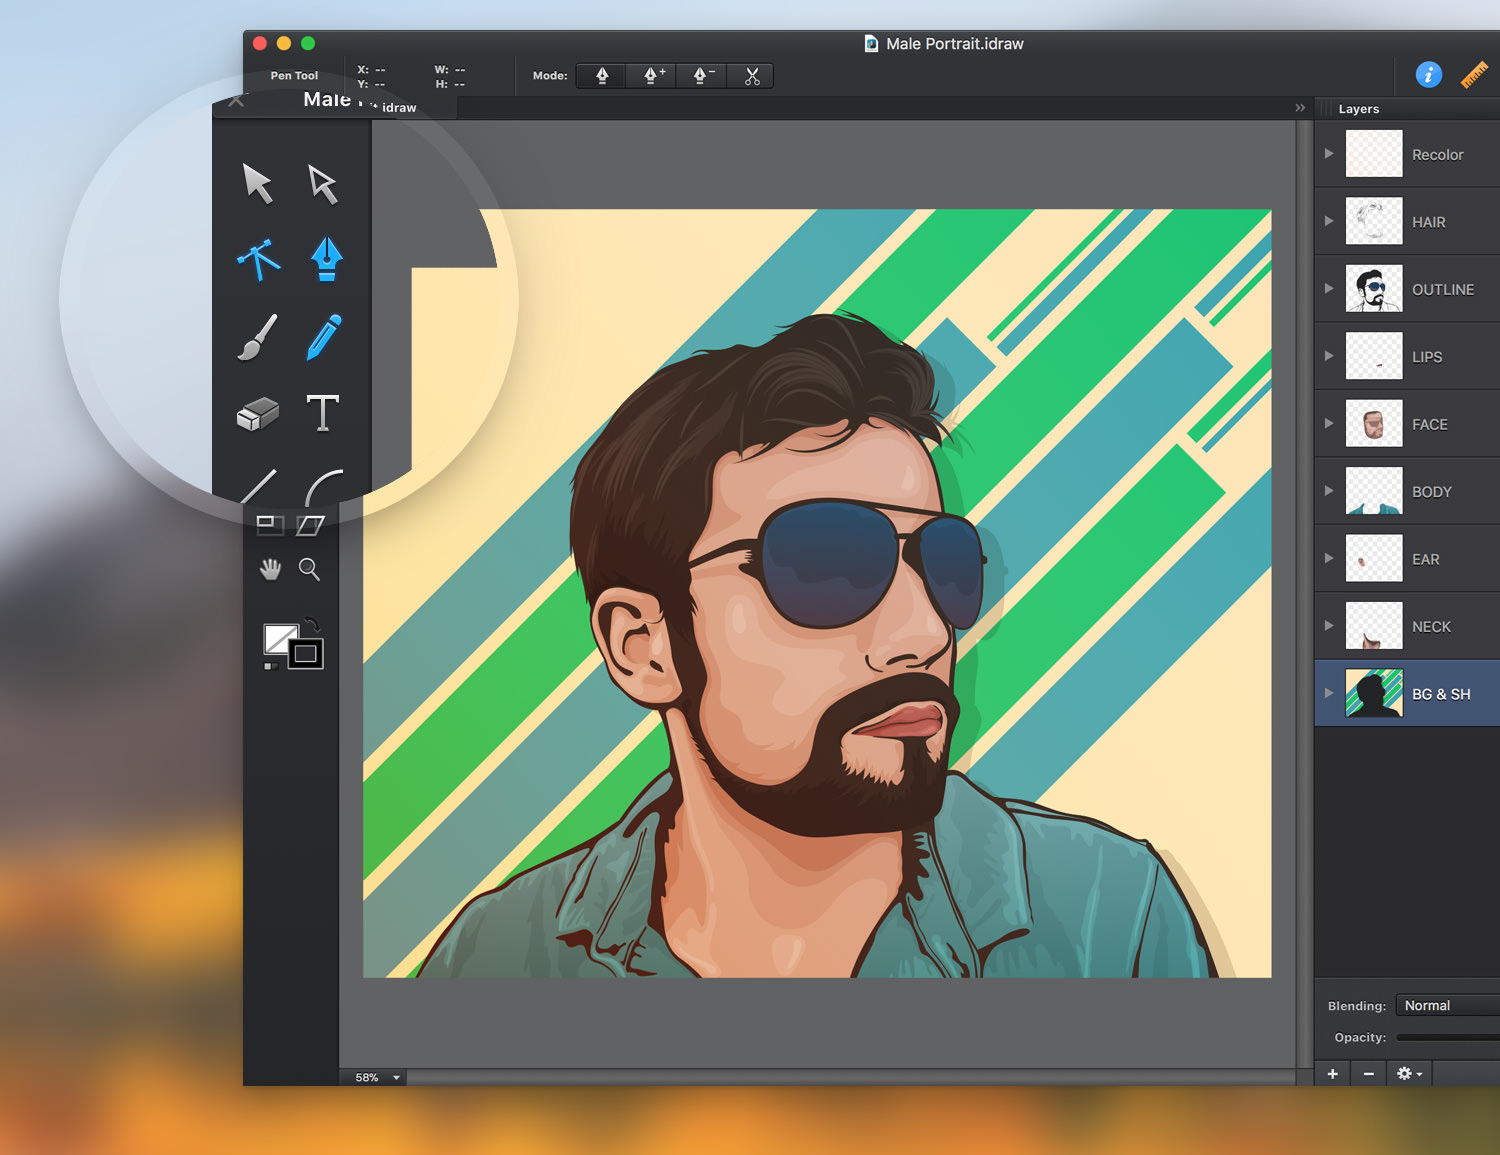
Task: Select the BG & SH layer
Action: (x=1440, y=694)
